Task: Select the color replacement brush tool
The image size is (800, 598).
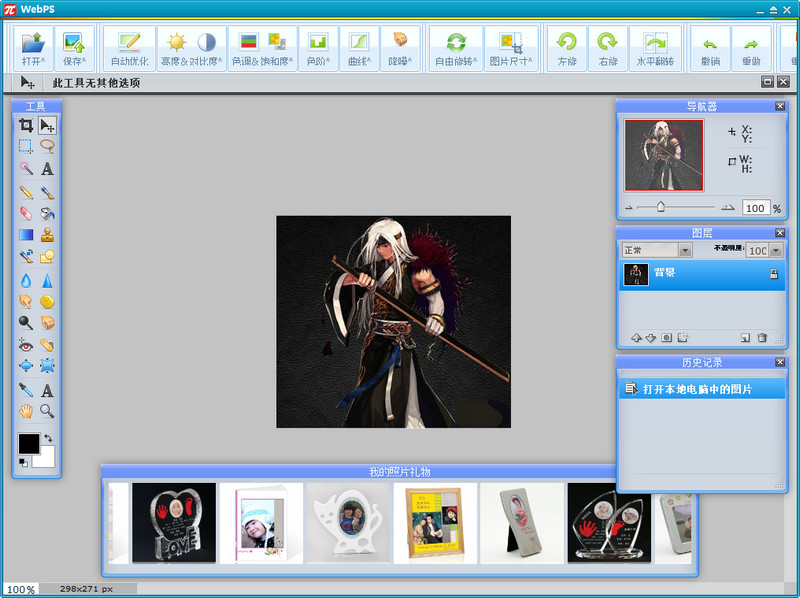Action: pos(26,256)
